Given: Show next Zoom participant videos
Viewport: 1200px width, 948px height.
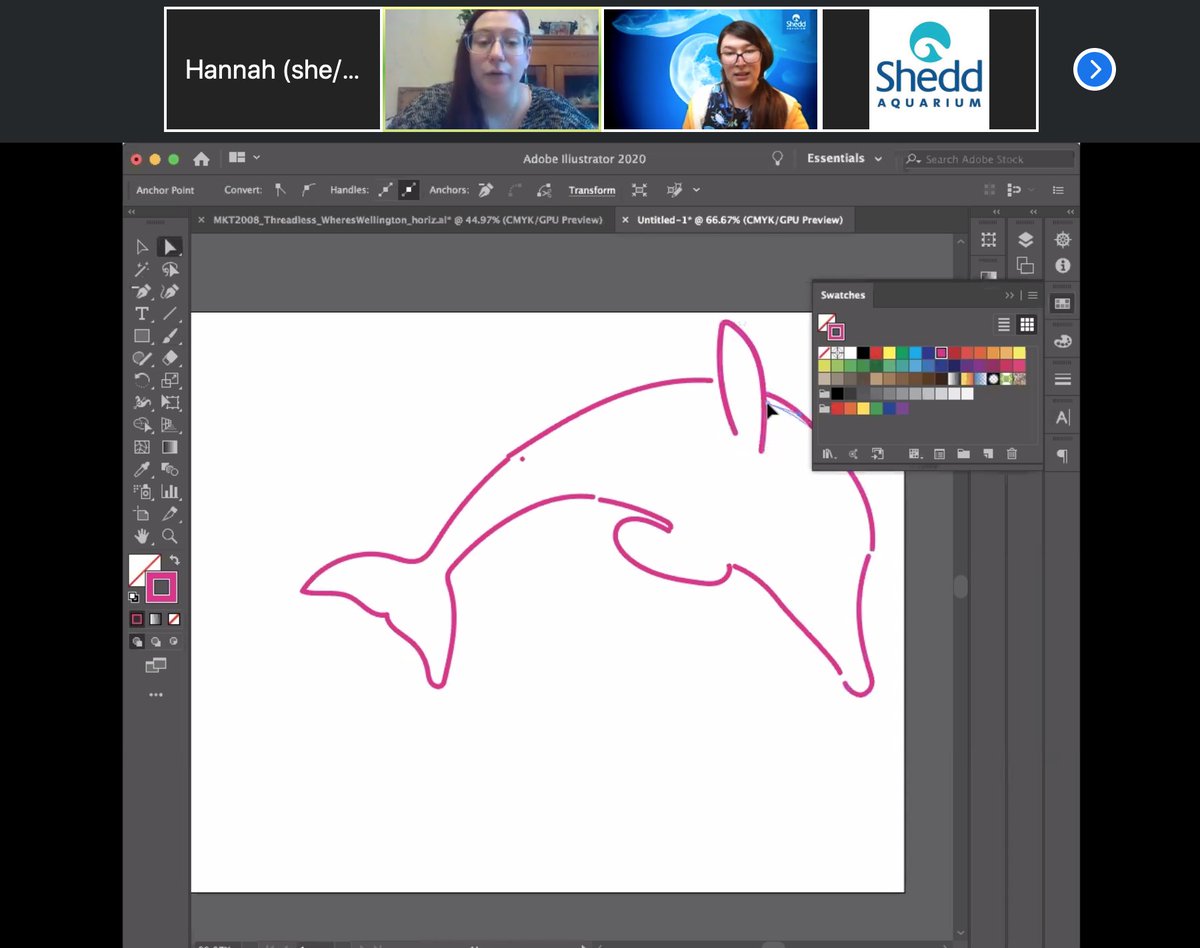Looking at the screenshot, I should tap(1094, 69).
